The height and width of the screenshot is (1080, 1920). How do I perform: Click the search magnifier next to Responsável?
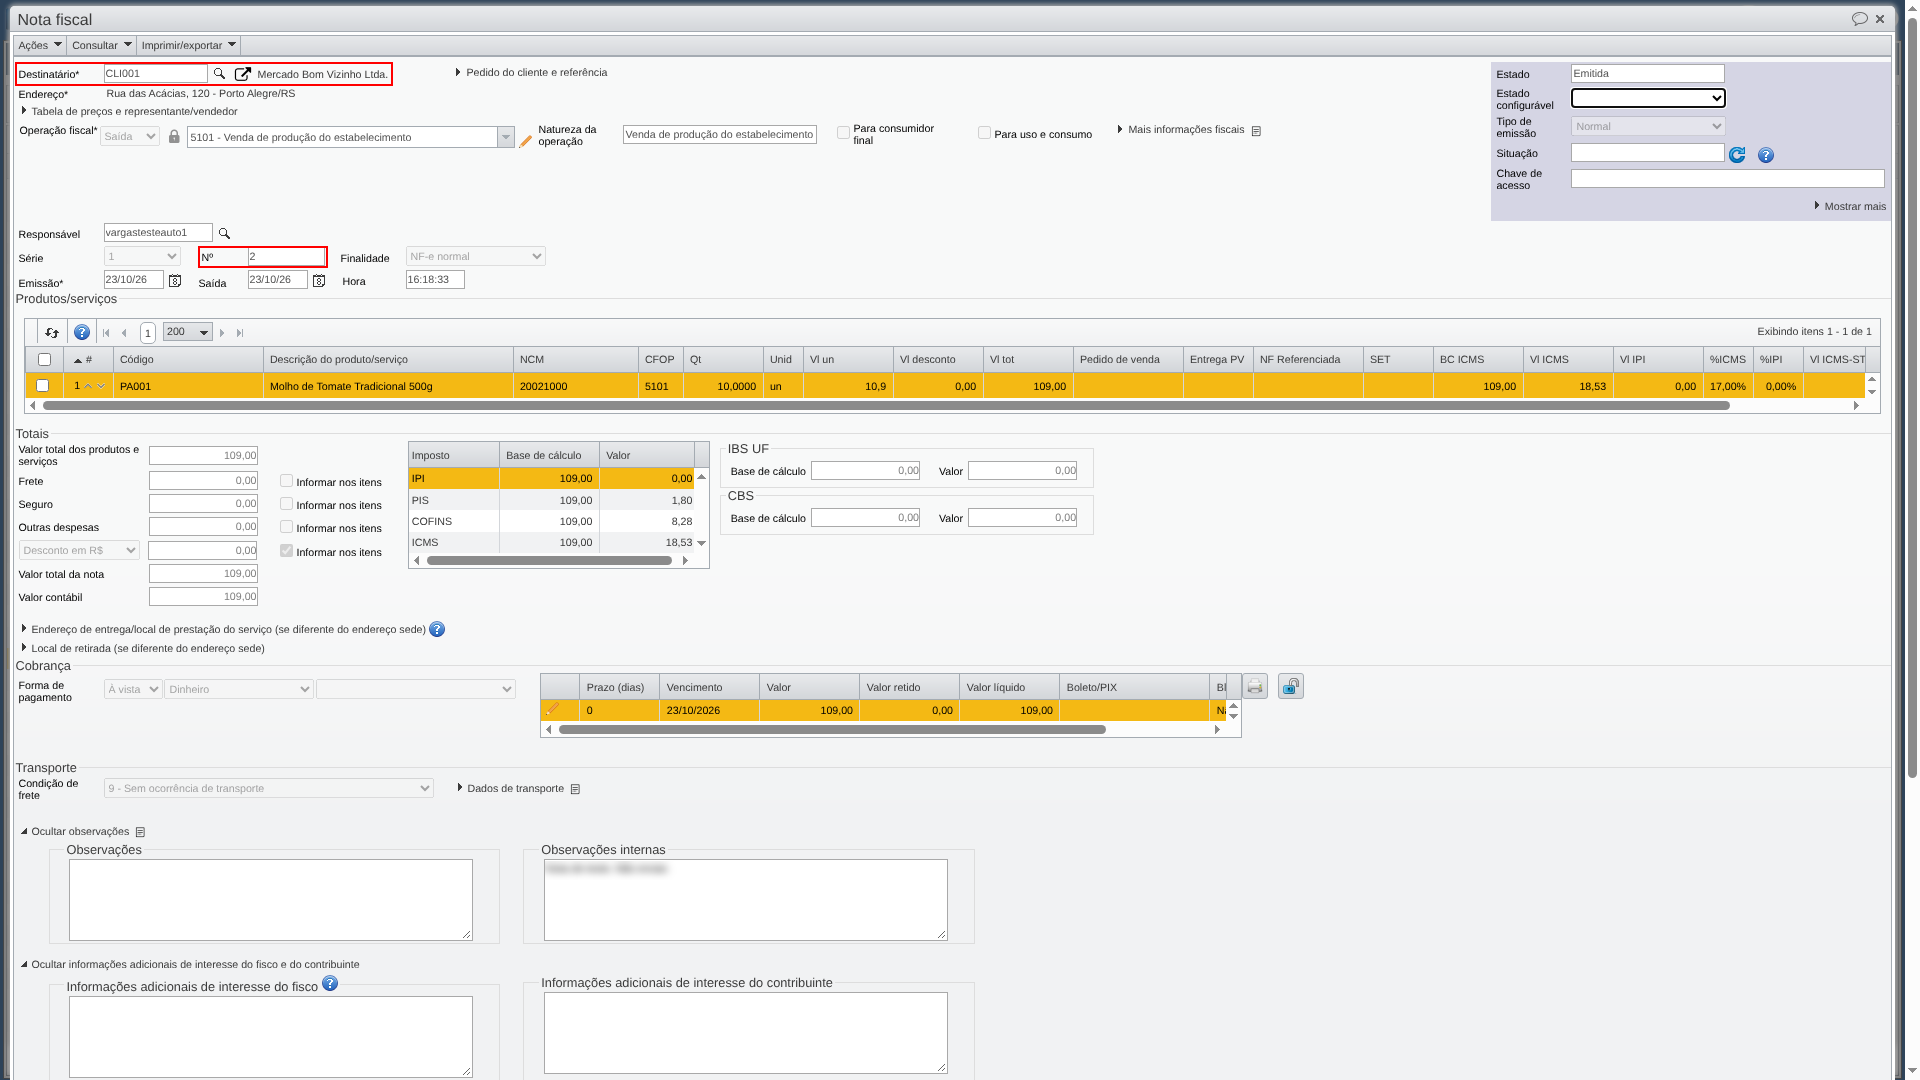(224, 234)
